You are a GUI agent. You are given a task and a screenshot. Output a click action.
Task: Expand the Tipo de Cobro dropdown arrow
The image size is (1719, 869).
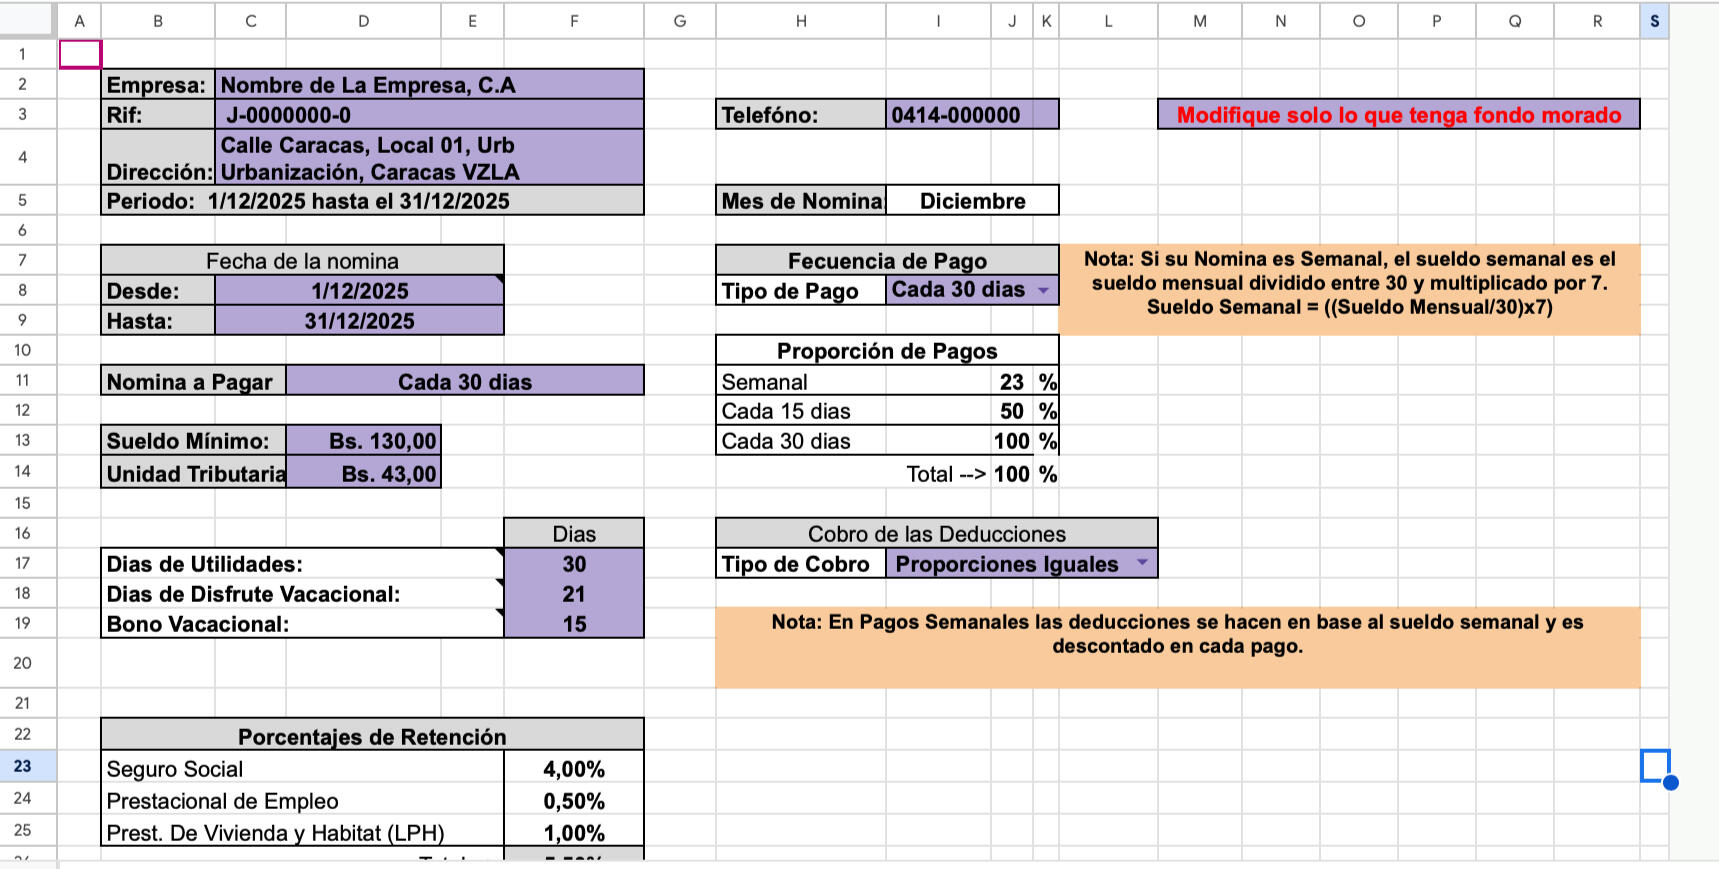1142,564
